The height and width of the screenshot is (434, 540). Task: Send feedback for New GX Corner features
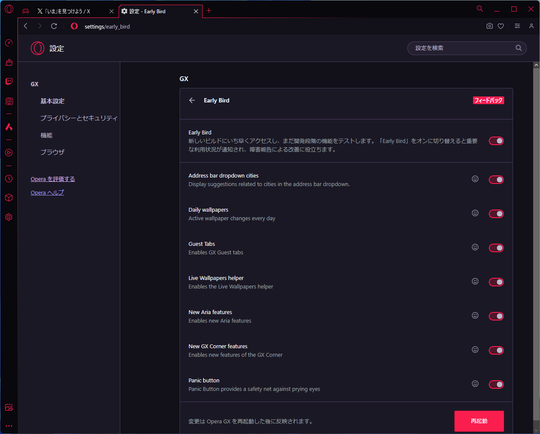475,350
